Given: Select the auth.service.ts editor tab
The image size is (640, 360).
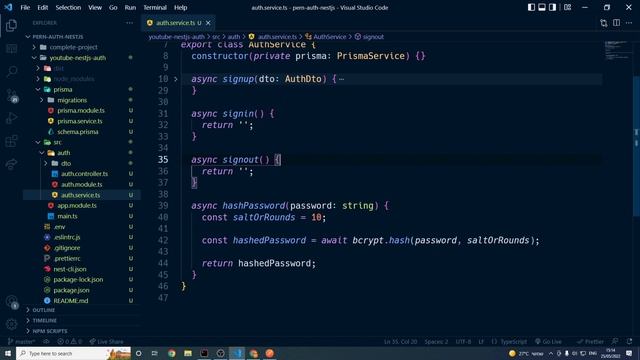Looking at the screenshot, I should click(x=178, y=23).
